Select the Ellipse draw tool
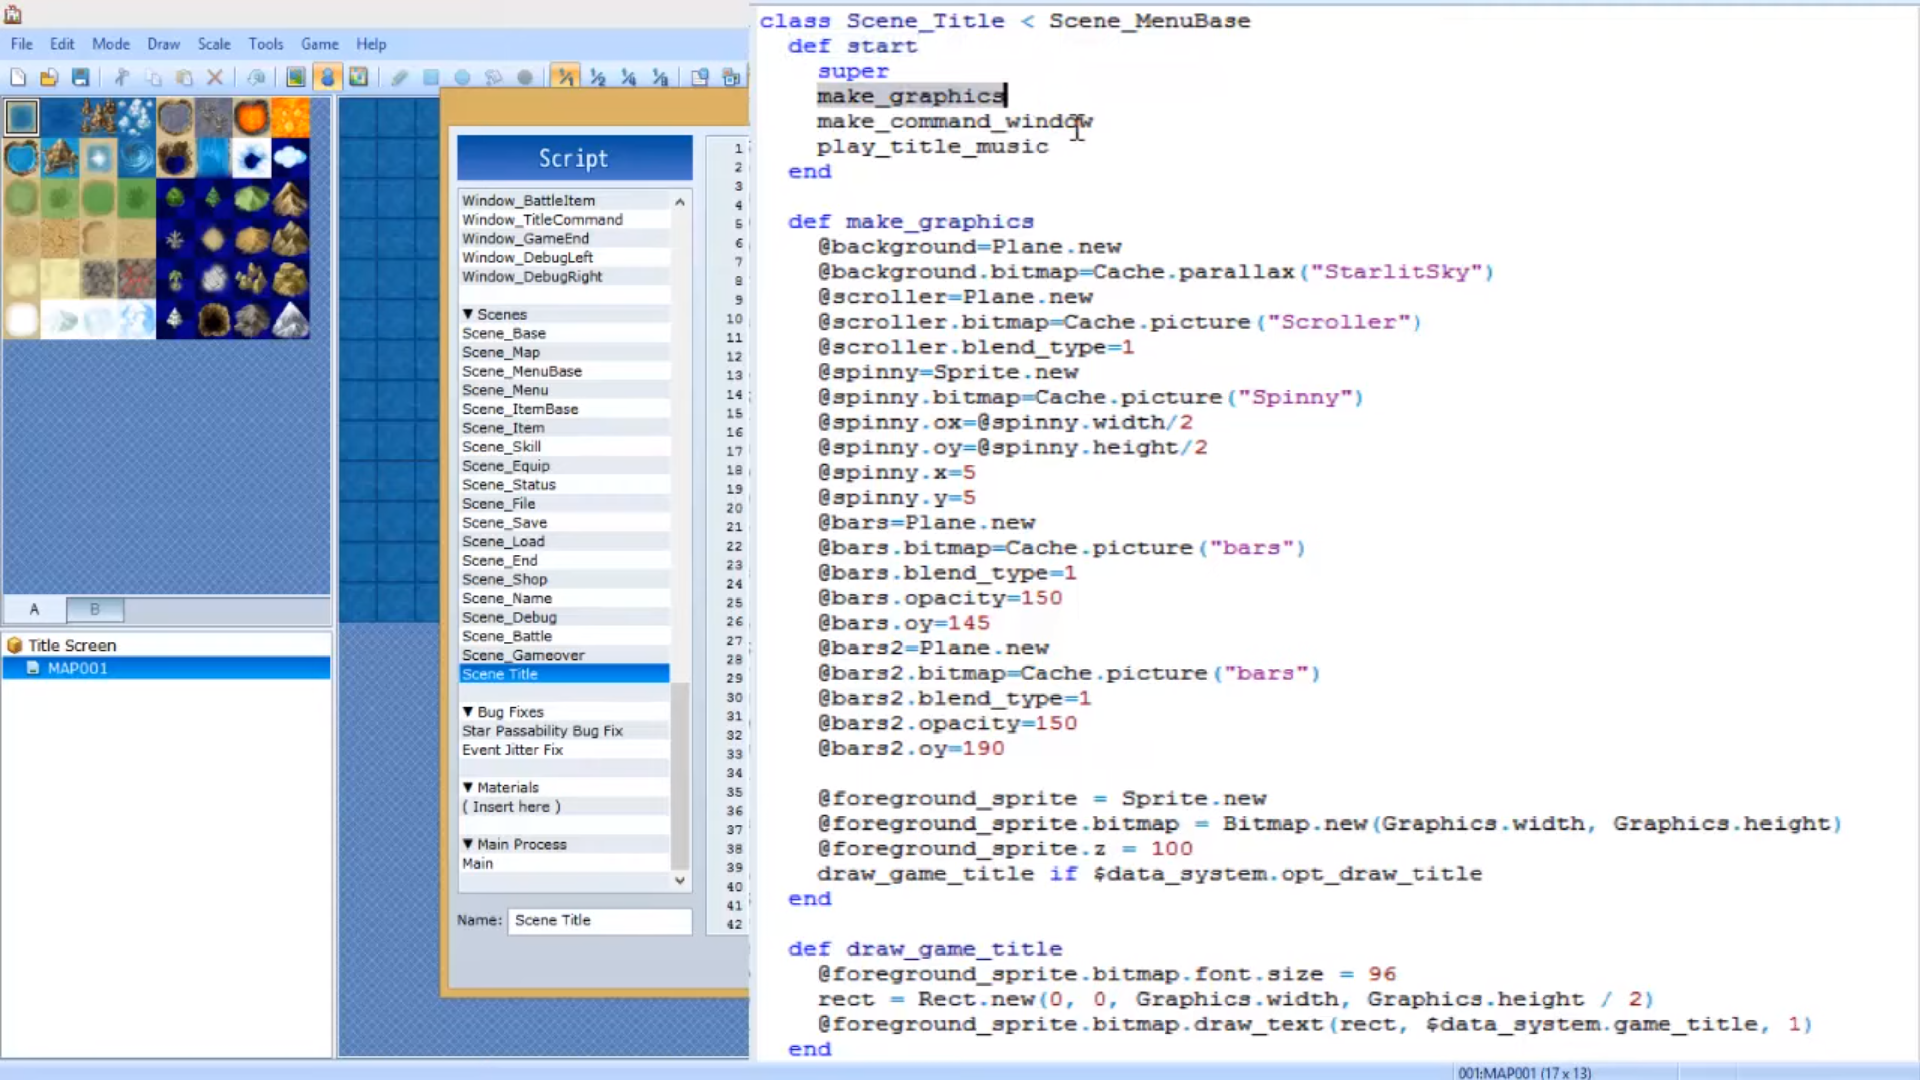 462,77
